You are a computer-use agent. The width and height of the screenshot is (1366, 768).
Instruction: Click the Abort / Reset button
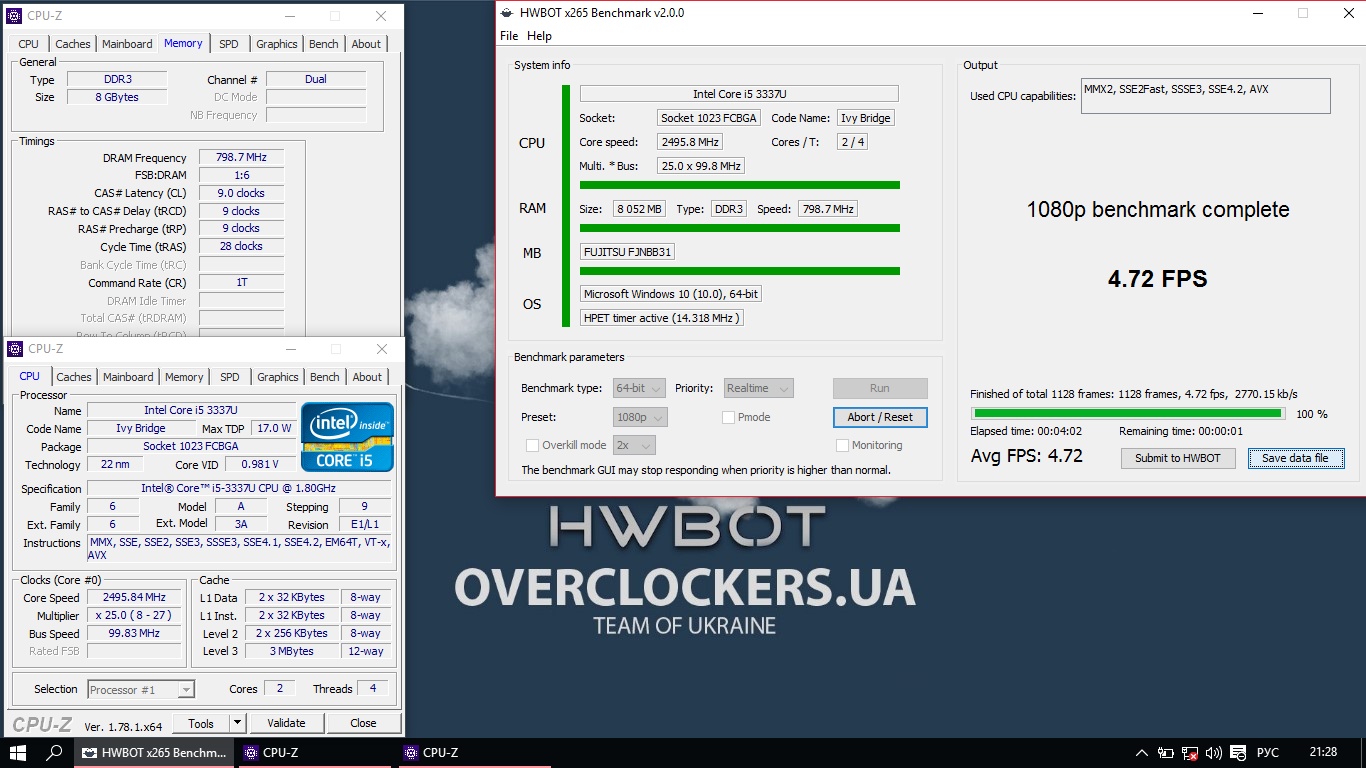pos(880,417)
